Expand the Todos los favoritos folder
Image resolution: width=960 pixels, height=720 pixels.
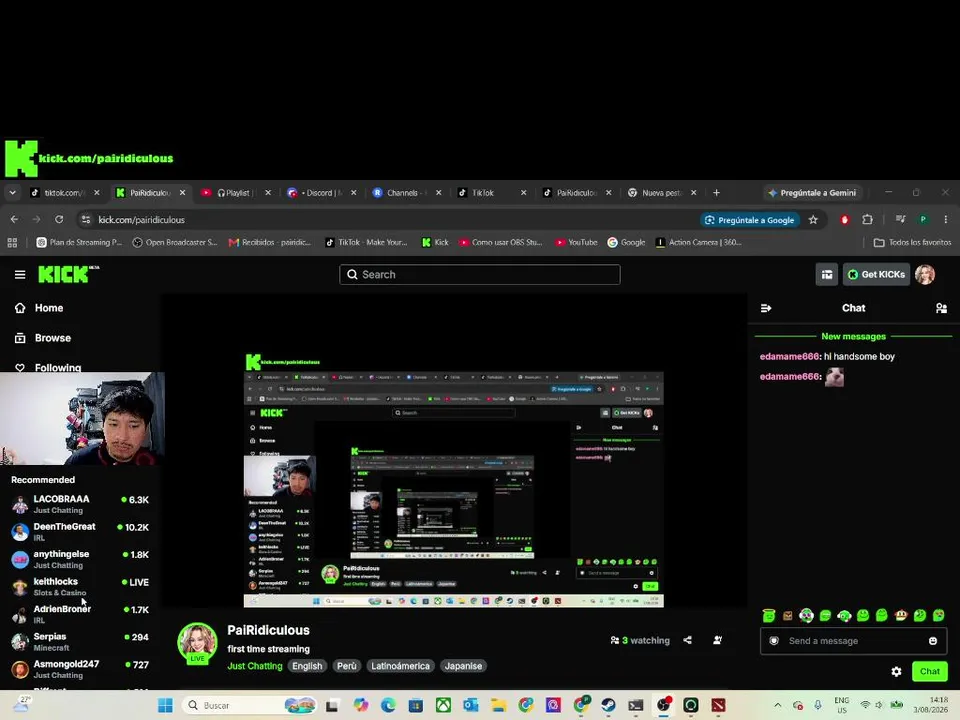[912, 242]
